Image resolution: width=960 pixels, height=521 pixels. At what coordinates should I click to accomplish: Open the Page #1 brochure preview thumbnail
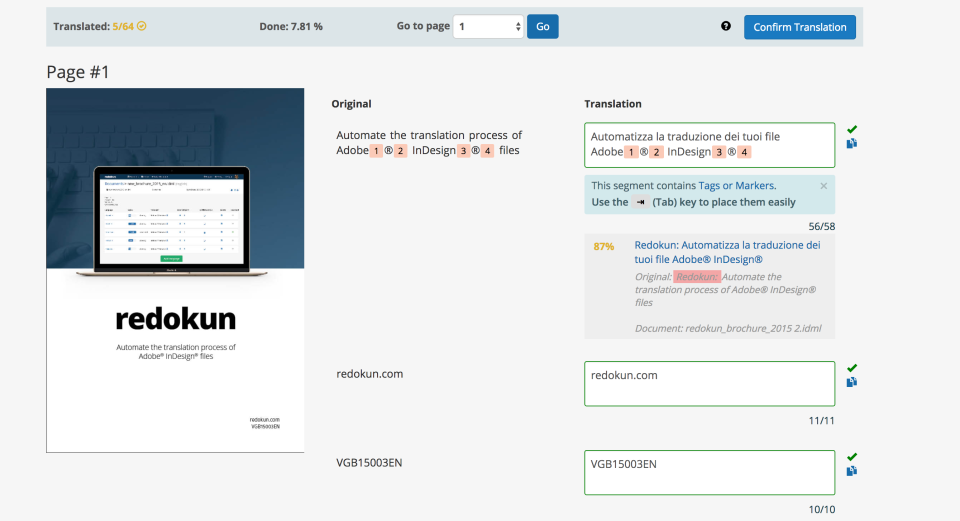175,270
